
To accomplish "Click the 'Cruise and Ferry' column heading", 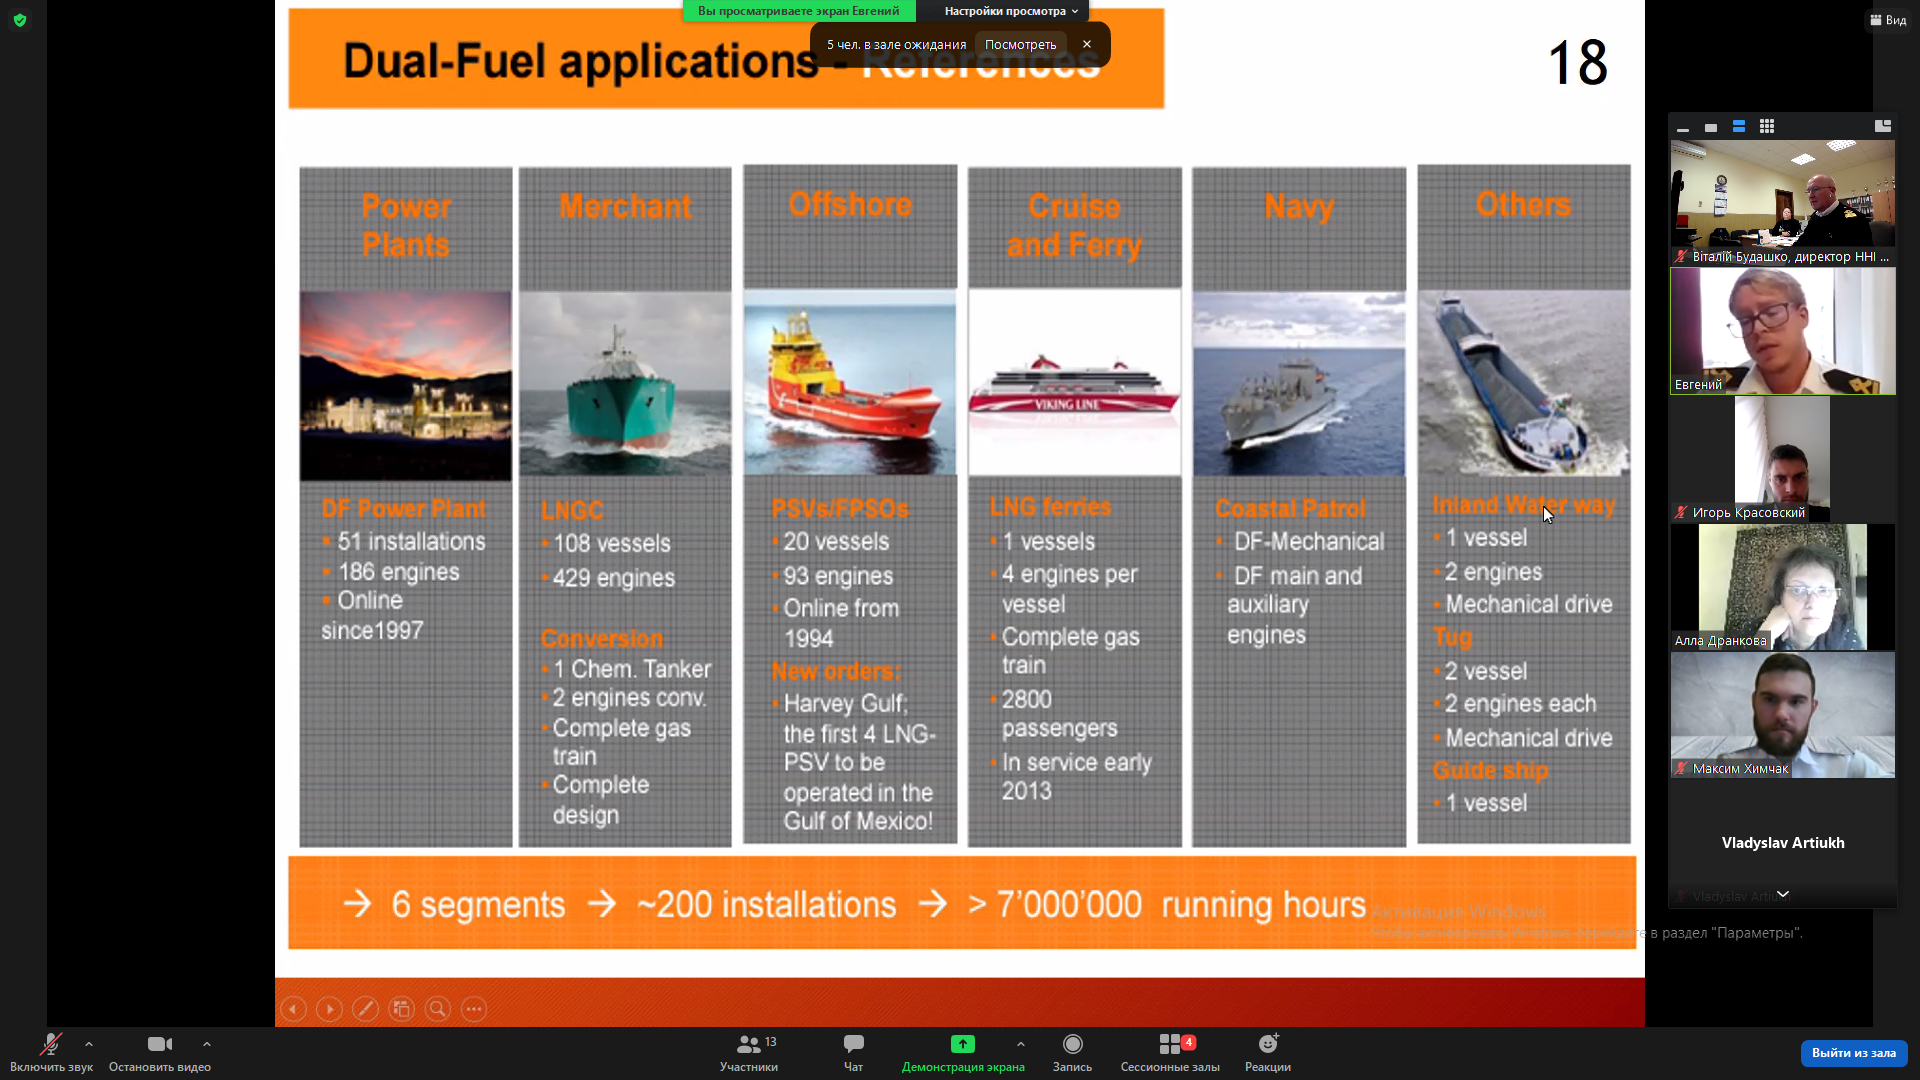I will click(1074, 226).
